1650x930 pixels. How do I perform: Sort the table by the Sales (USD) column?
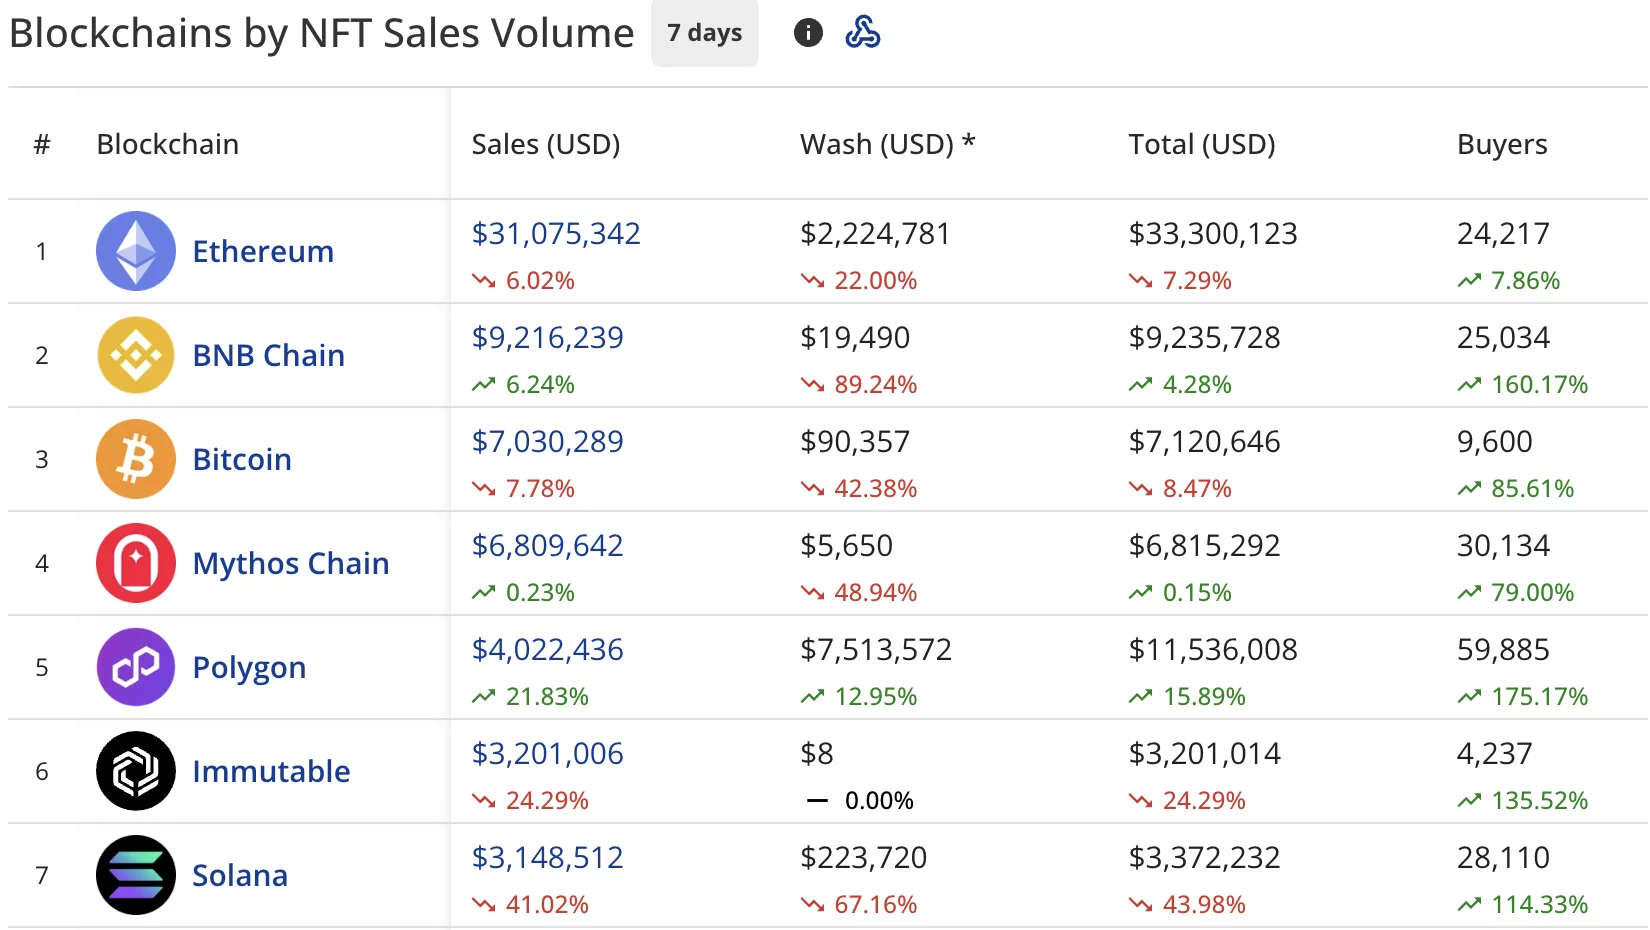pos(546,144)
